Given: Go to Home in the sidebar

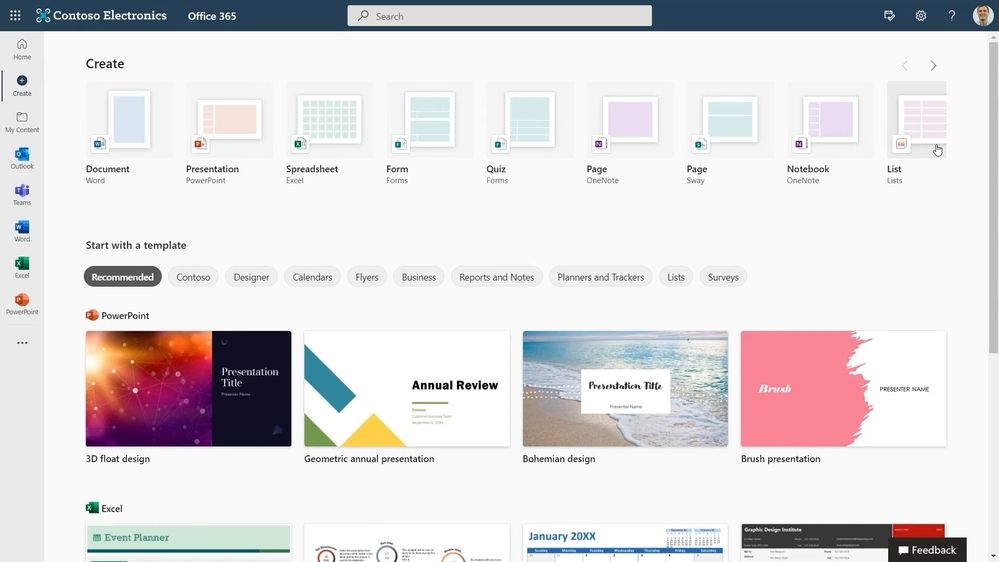Looking at the screenshot, I should [22, 49].
